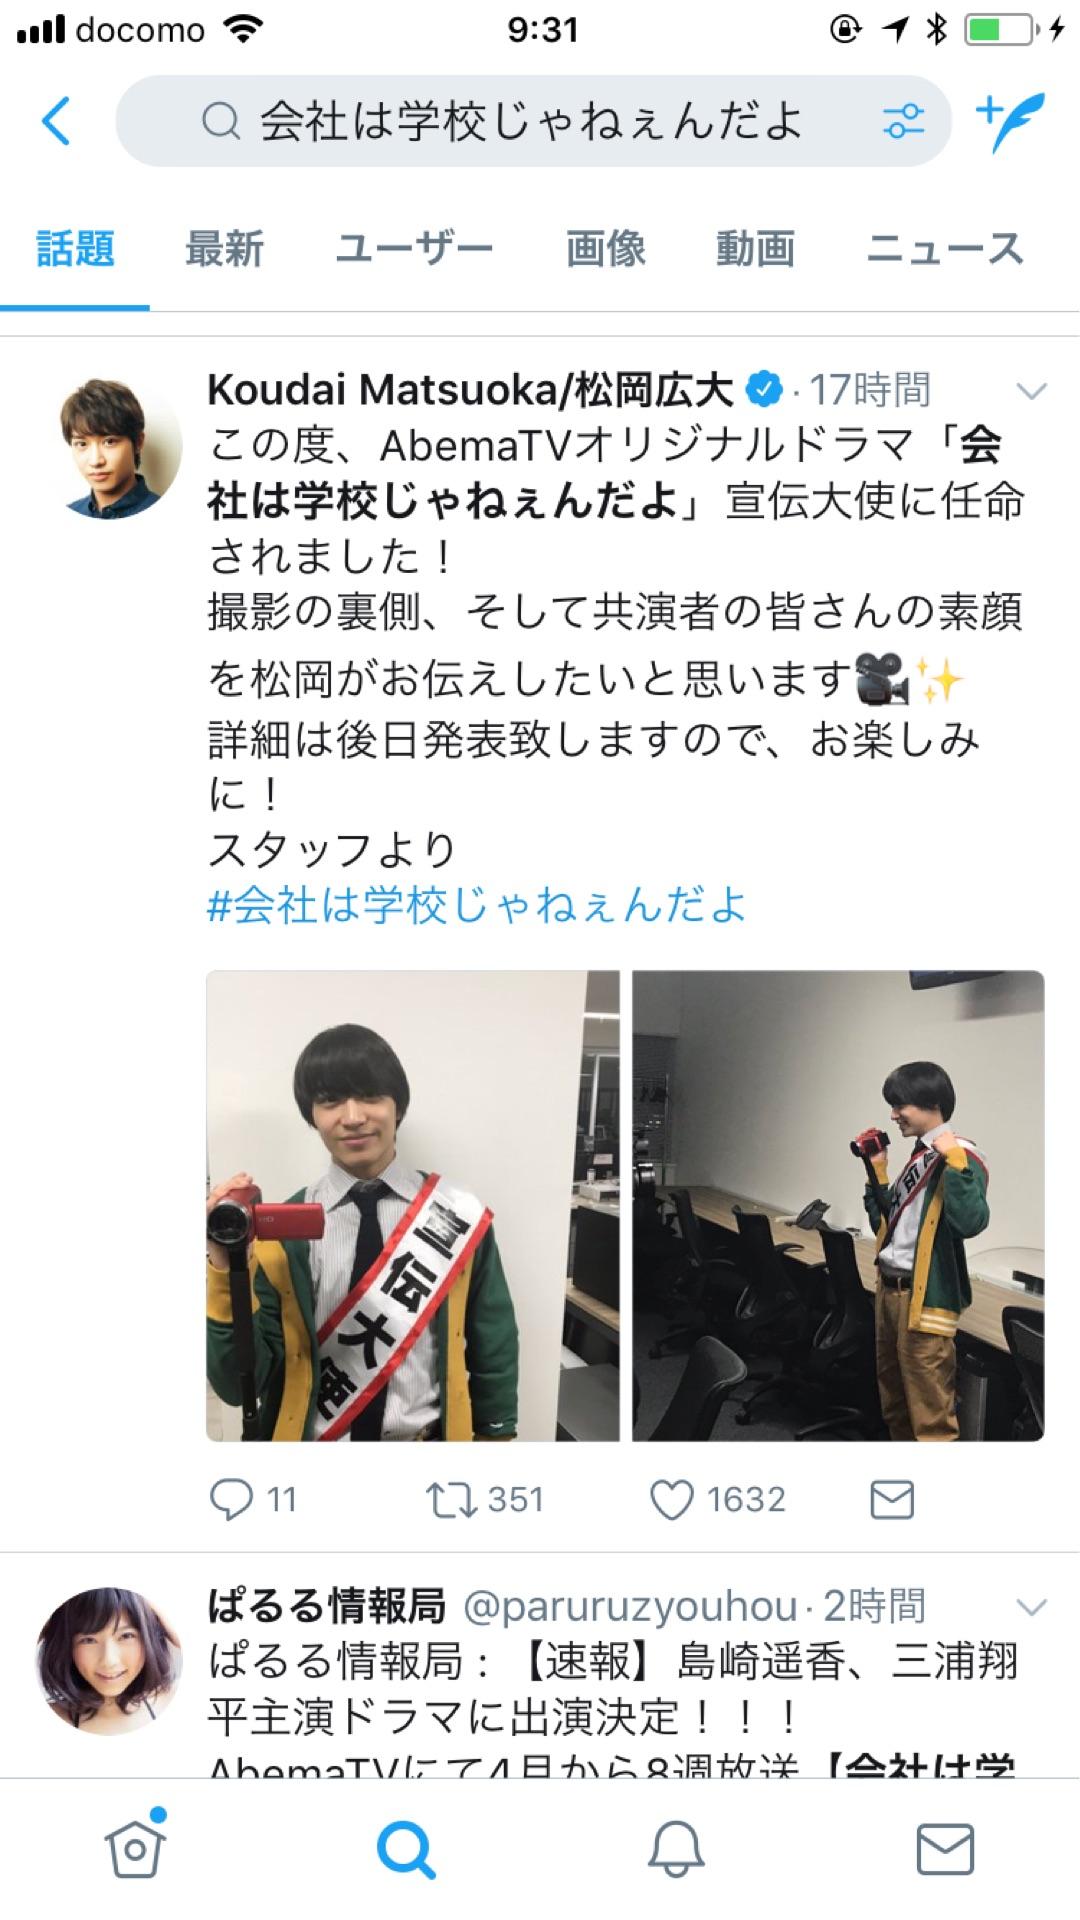Open search filter settings icon
The image size is (1080, 1920).
click(903, 121)
